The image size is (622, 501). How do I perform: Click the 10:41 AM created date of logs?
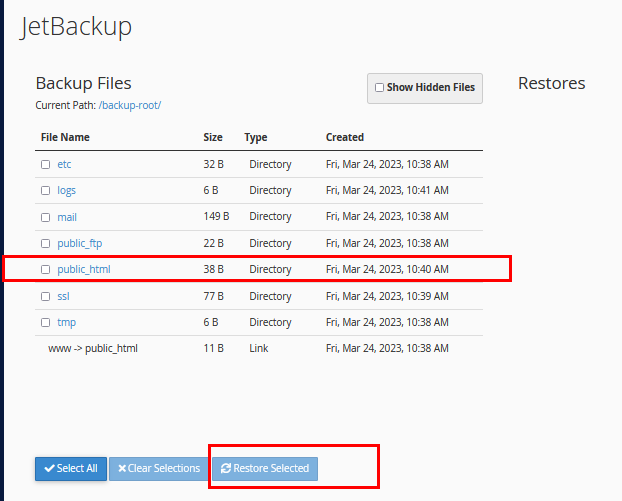coord(387,190)
